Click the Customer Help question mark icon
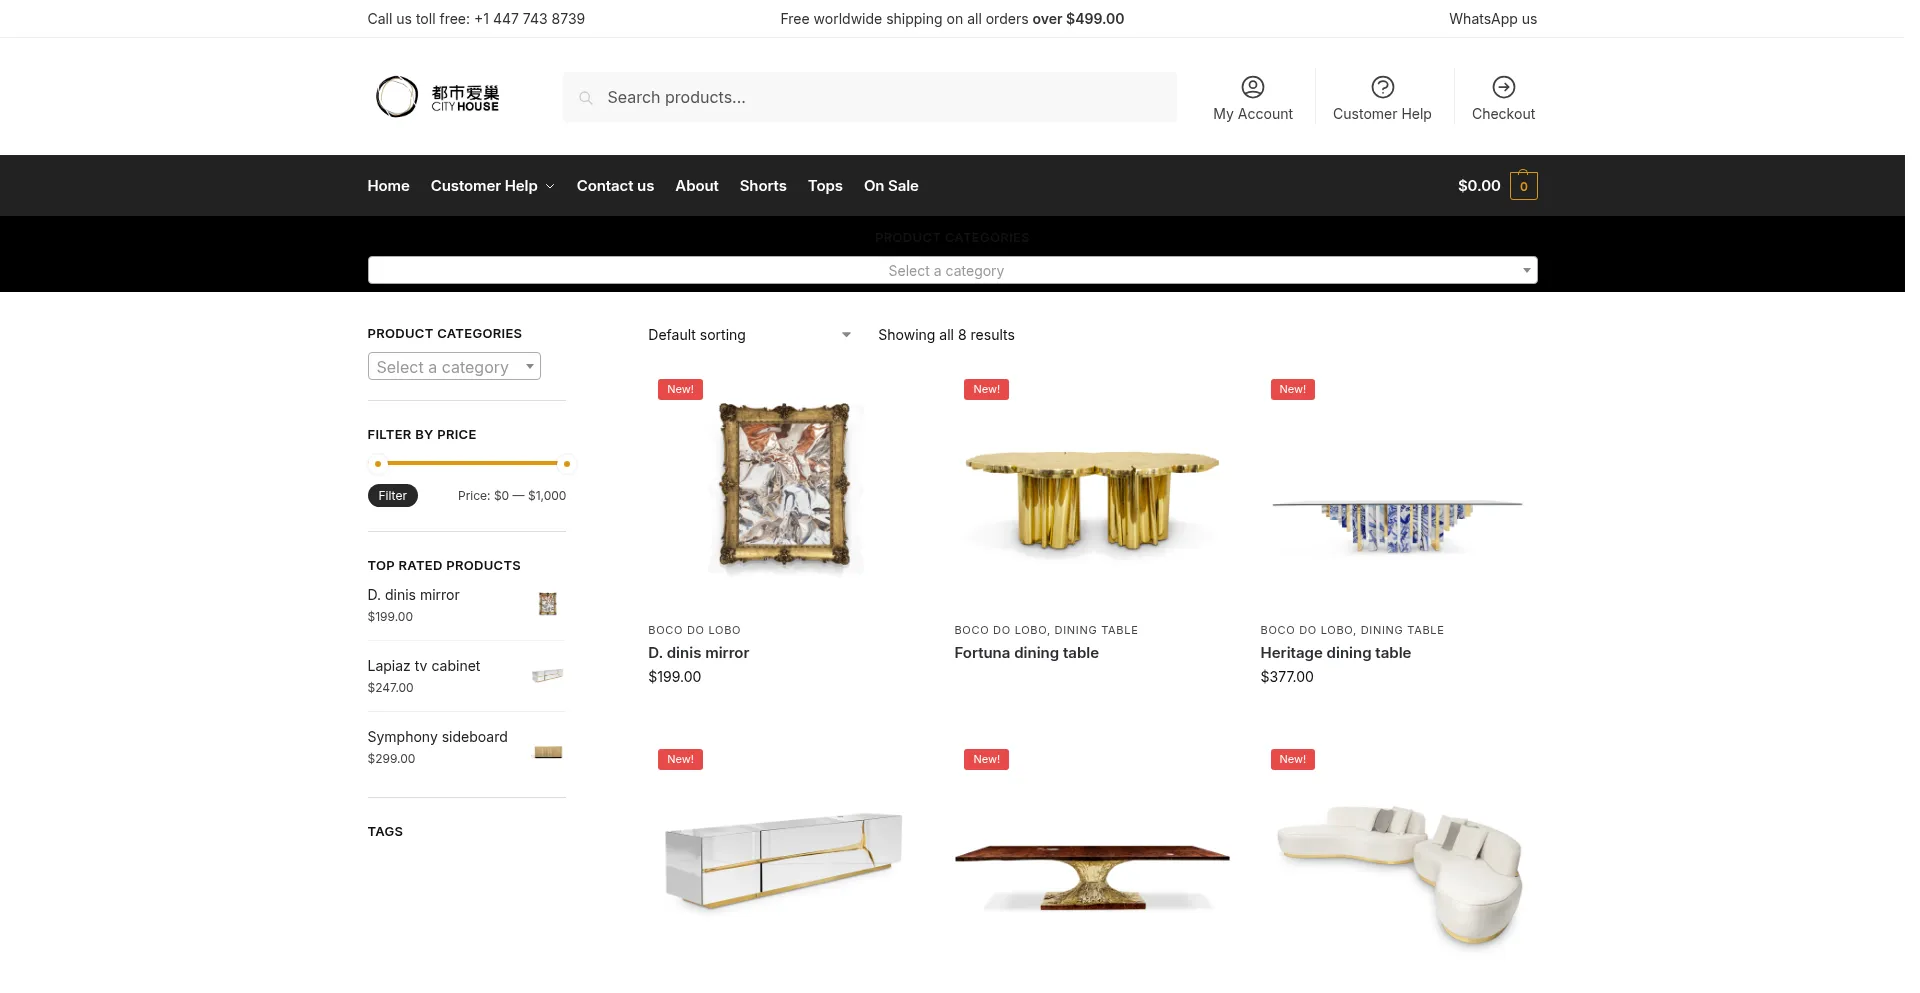The image size is (1920, 993). coord(1382,87)
